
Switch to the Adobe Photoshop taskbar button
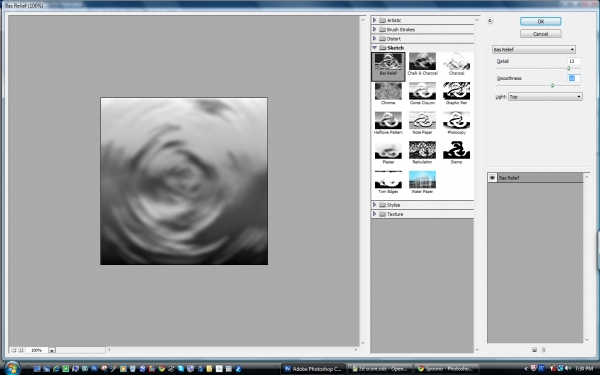click(313, 369)
